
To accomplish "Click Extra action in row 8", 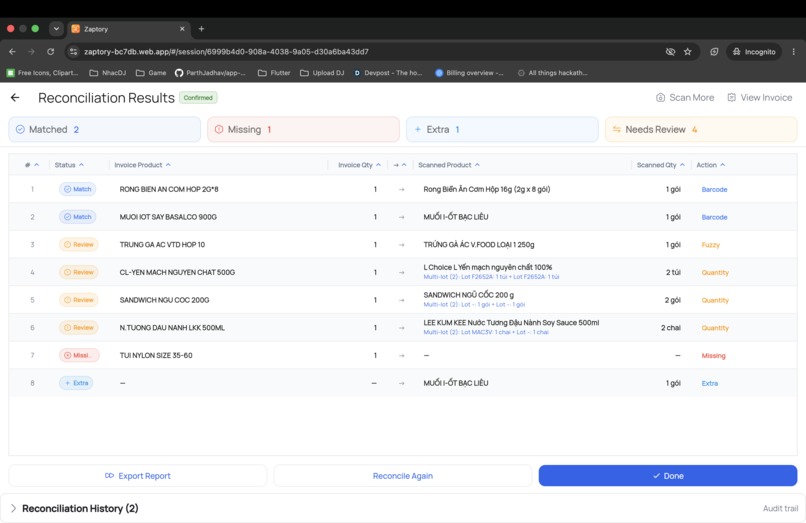I will [710, 384].
